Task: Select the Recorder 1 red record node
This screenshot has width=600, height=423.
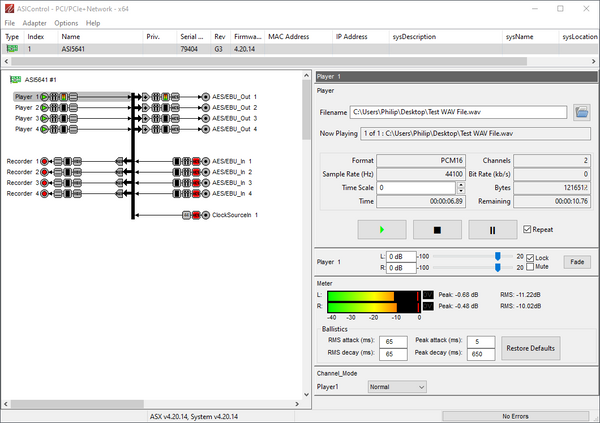Action: tap(44, 161)
